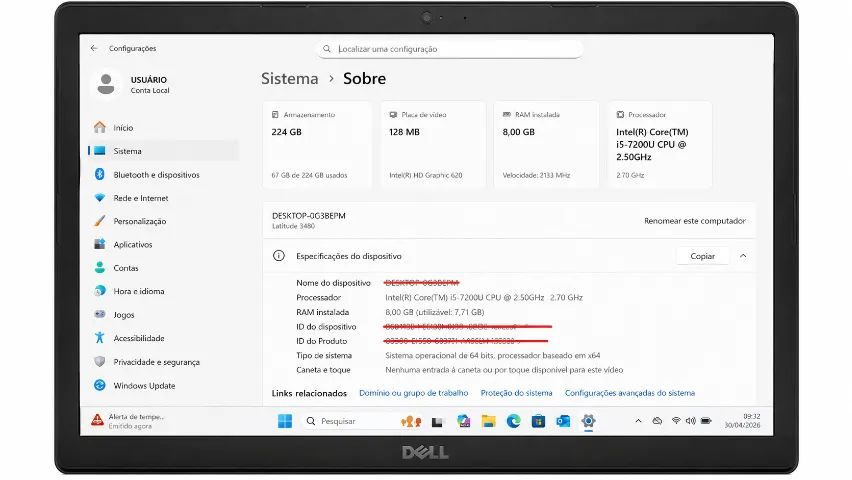Open Rede e Internet settings
Image resolution: width=852 pixels, height=480 pixels.
coord(163,198)
